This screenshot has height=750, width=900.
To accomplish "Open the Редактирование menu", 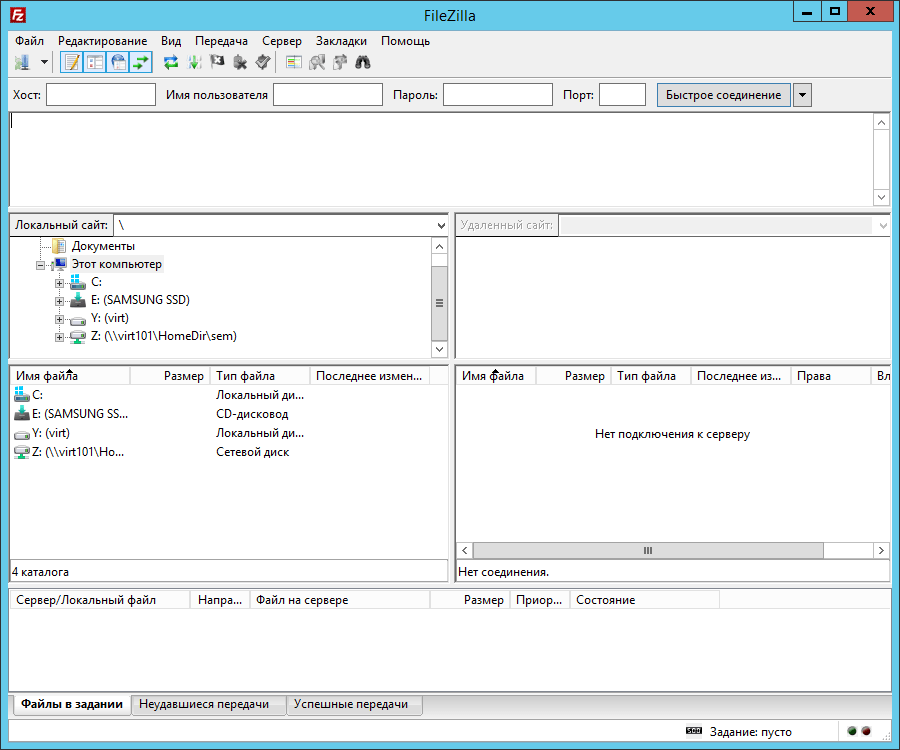I will click(x=102, y=41).
